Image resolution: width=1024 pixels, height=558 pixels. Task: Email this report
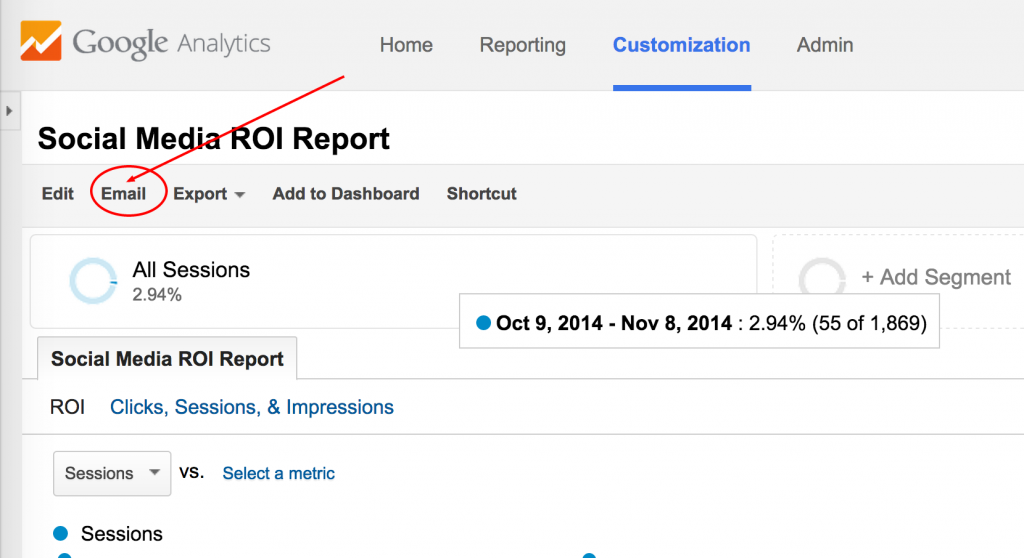(x=123, y=193)
